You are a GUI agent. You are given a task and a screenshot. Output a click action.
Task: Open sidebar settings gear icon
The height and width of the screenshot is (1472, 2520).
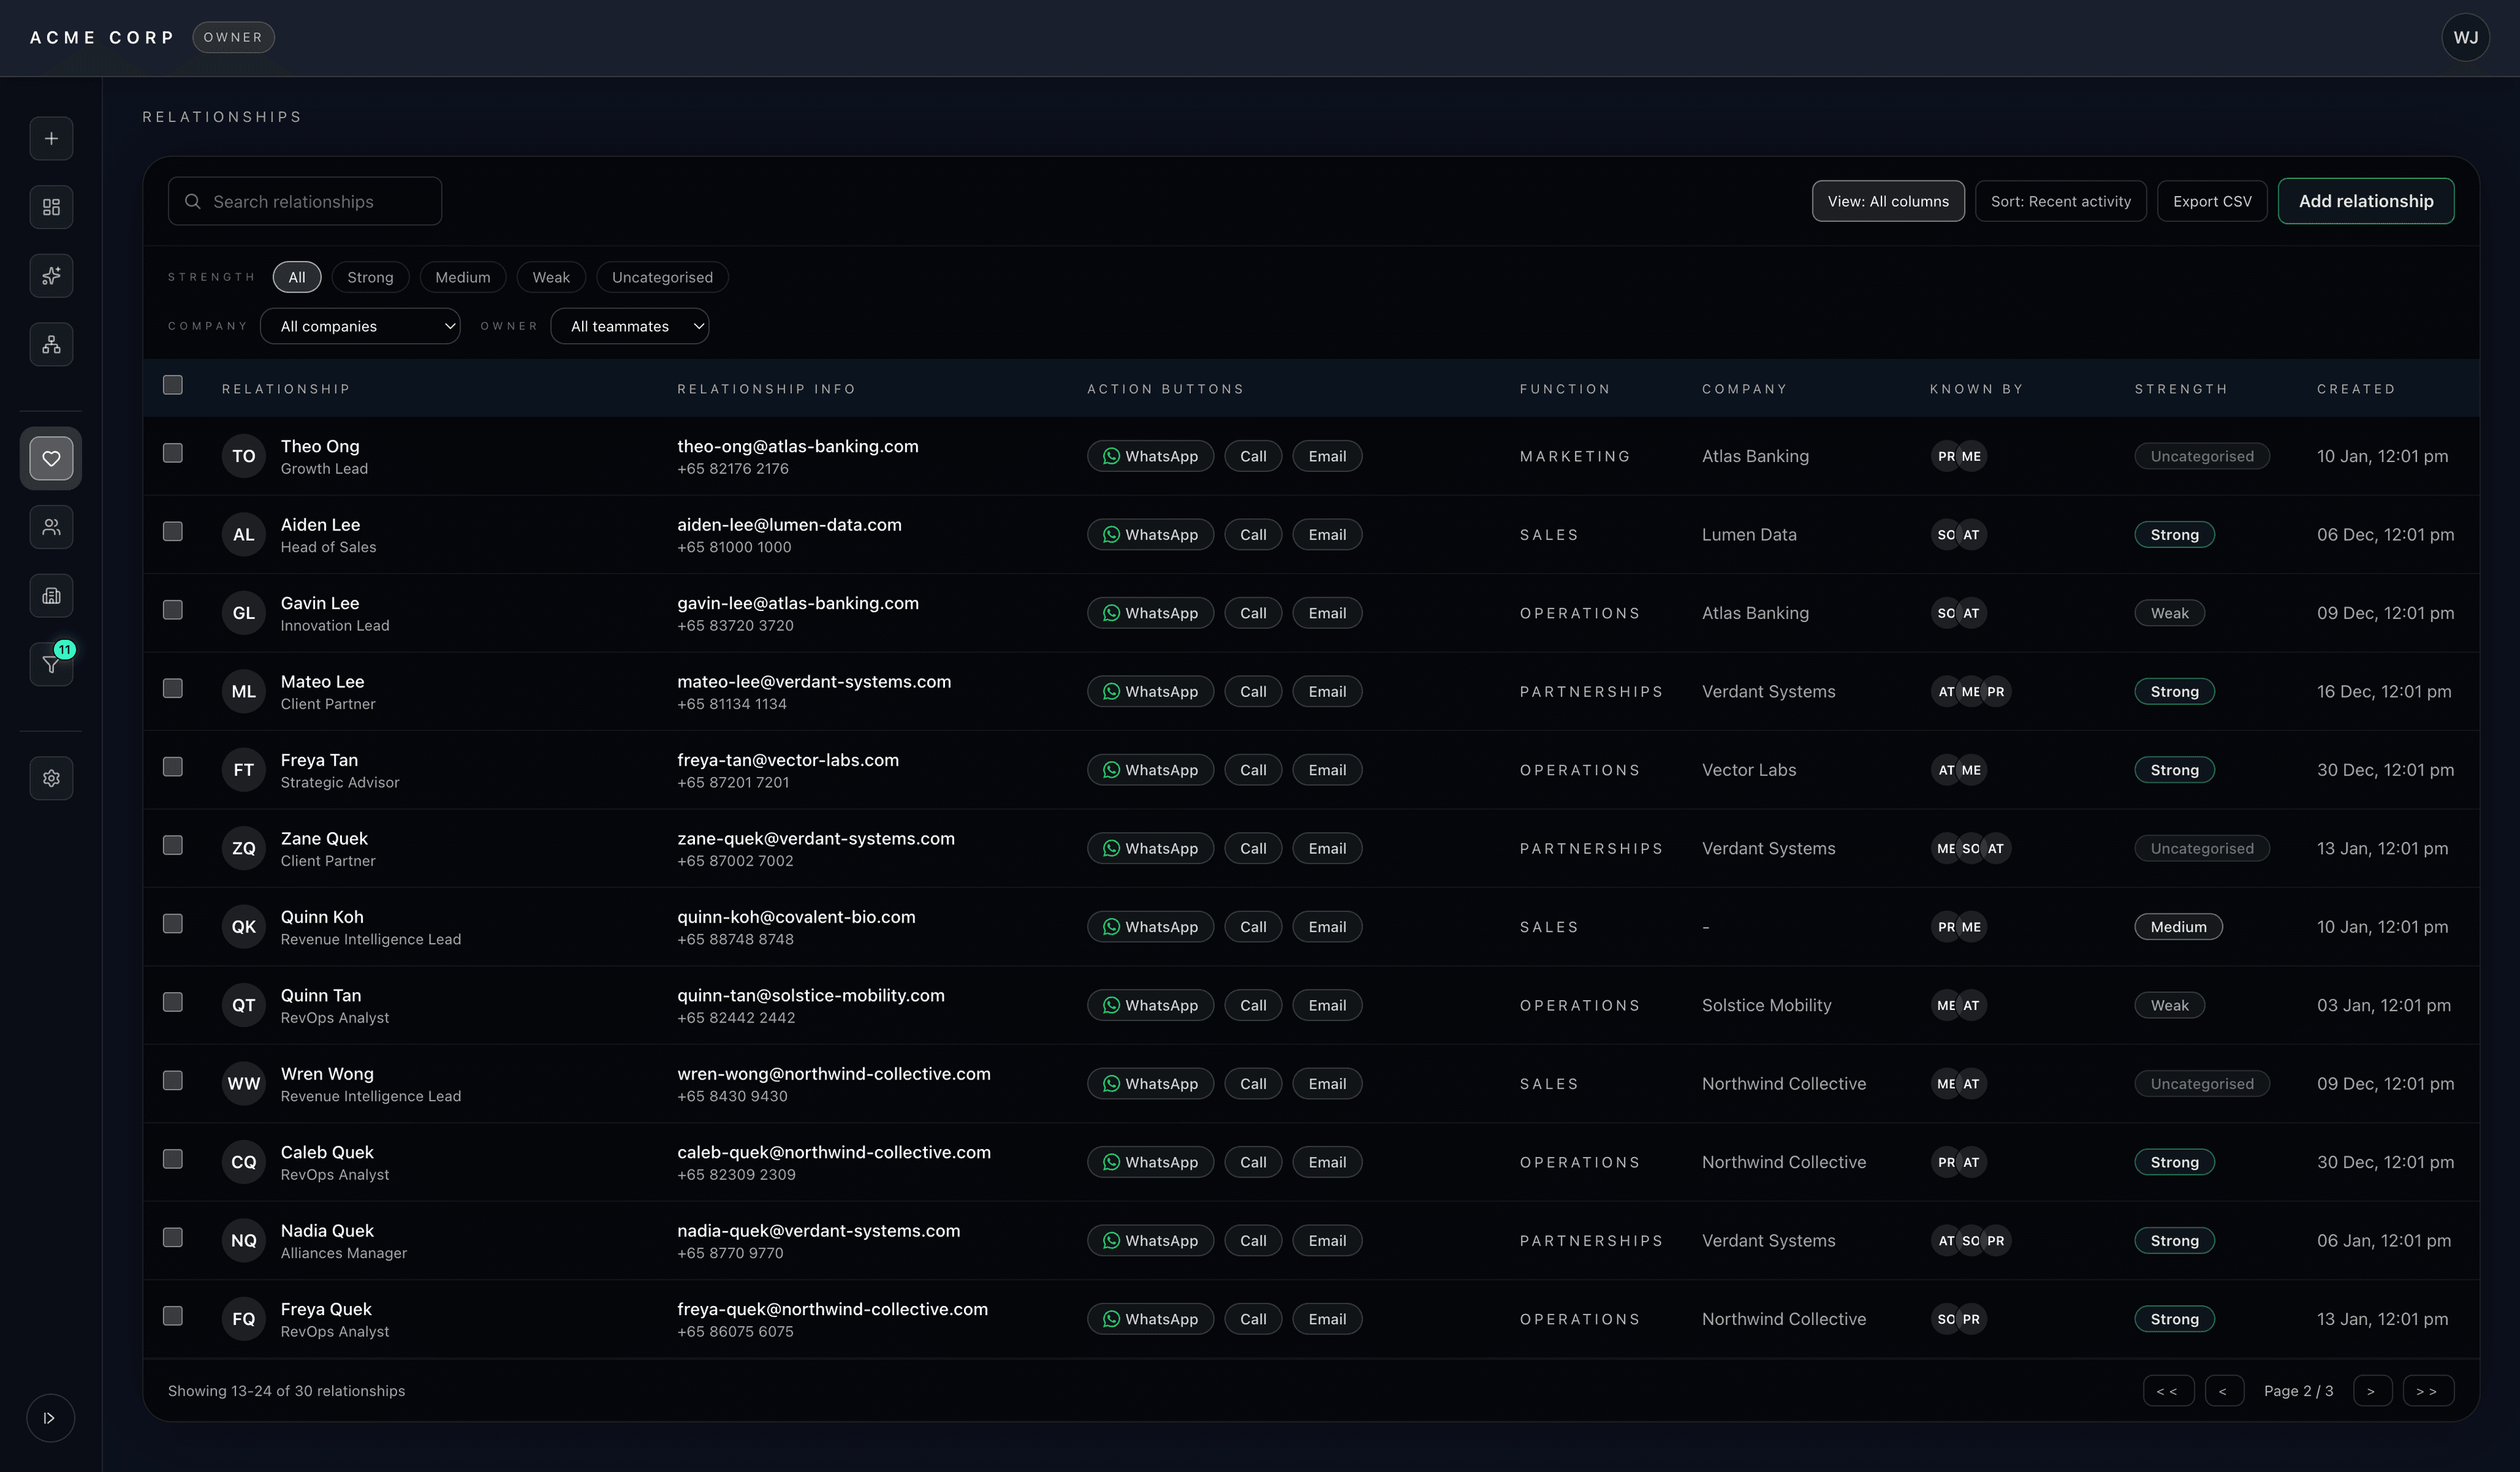tap(51, 778)
